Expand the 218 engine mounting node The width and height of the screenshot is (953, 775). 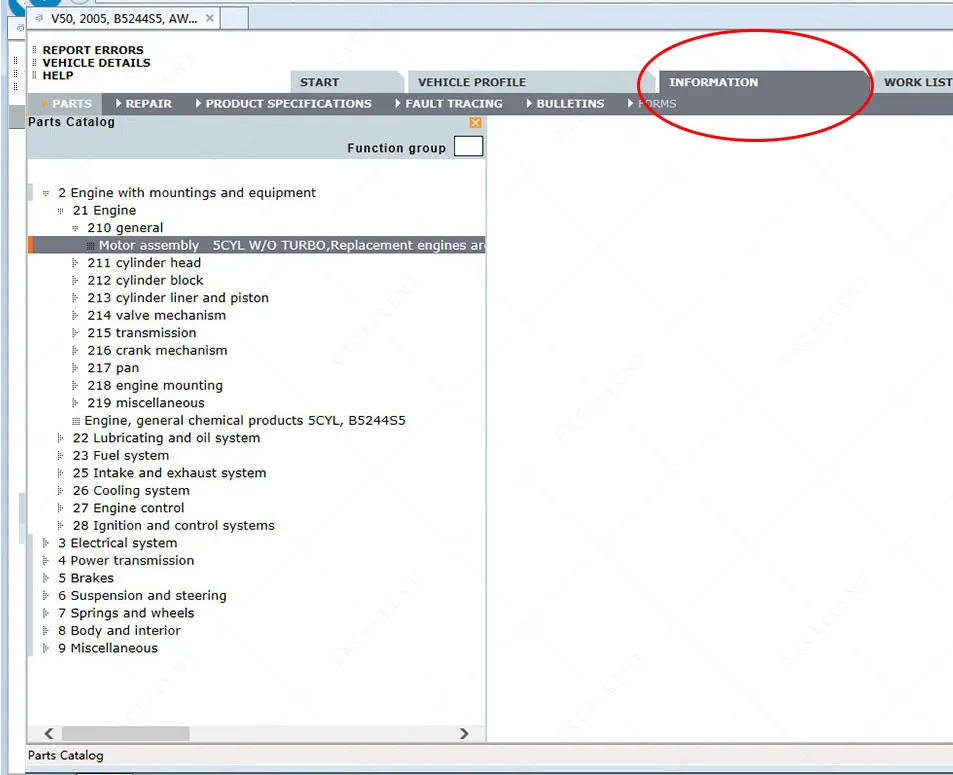click(75, 386)
